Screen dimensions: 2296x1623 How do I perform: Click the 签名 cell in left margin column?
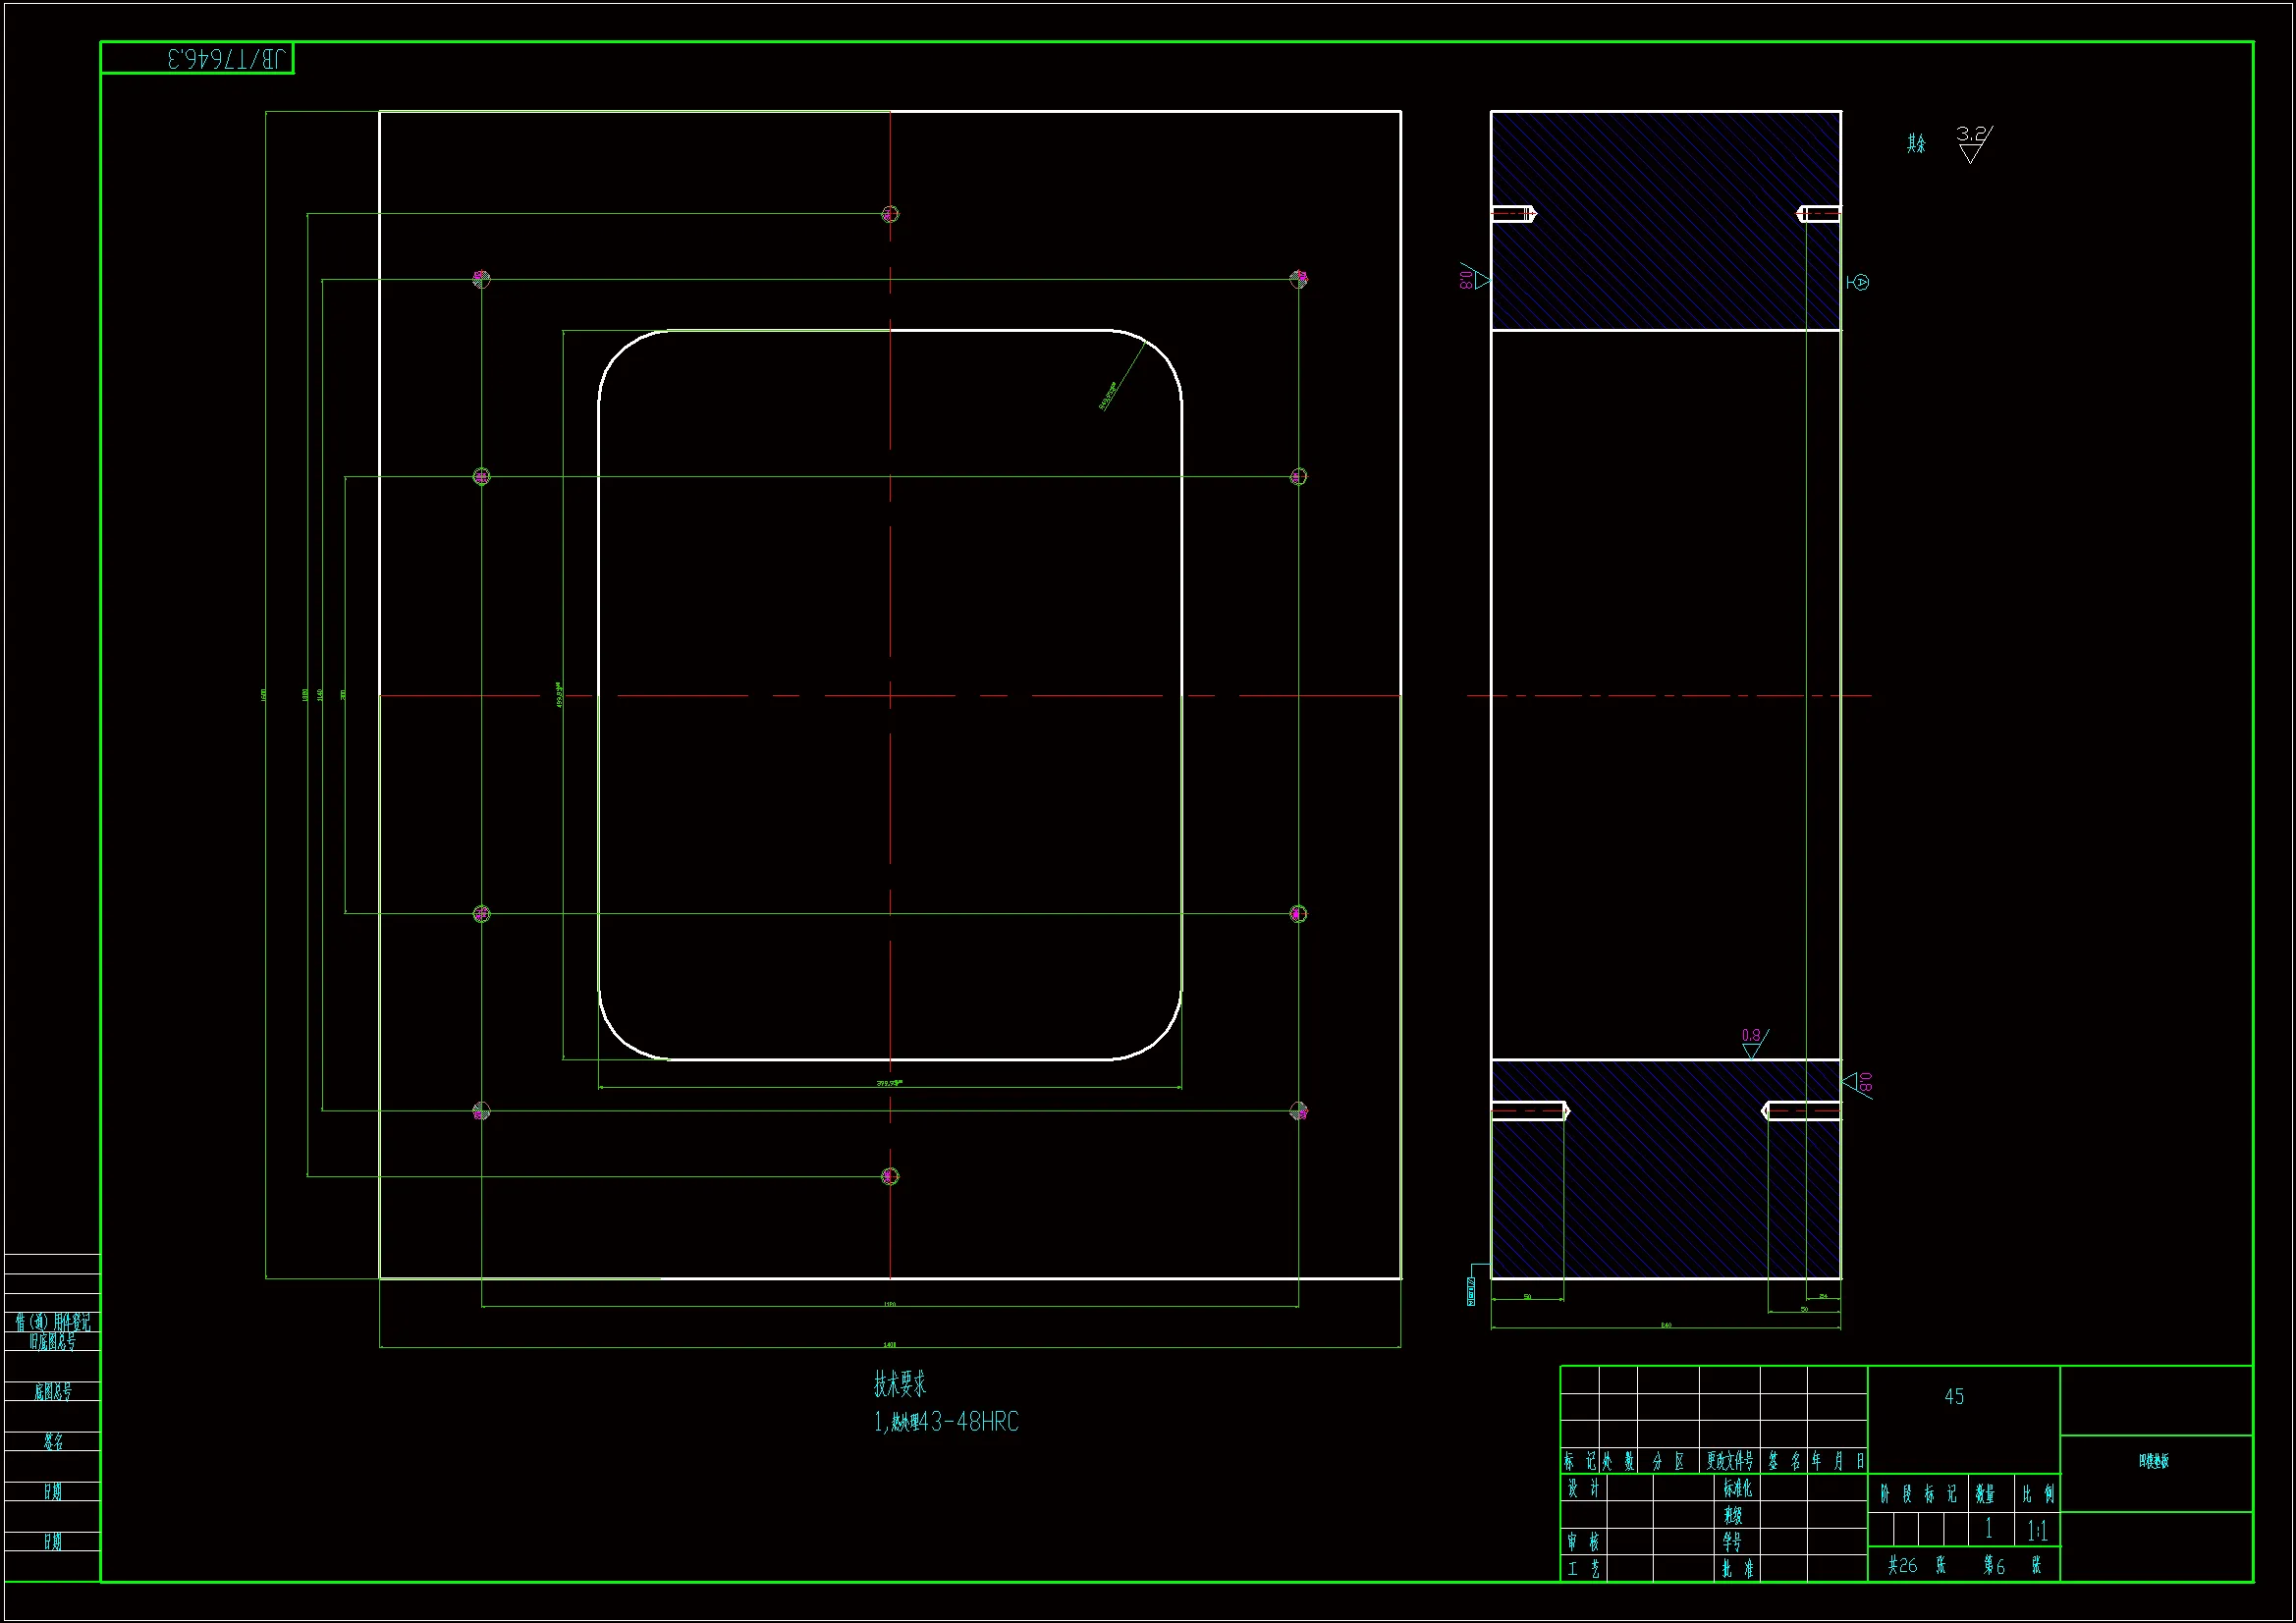click(x=53, y=1441)
